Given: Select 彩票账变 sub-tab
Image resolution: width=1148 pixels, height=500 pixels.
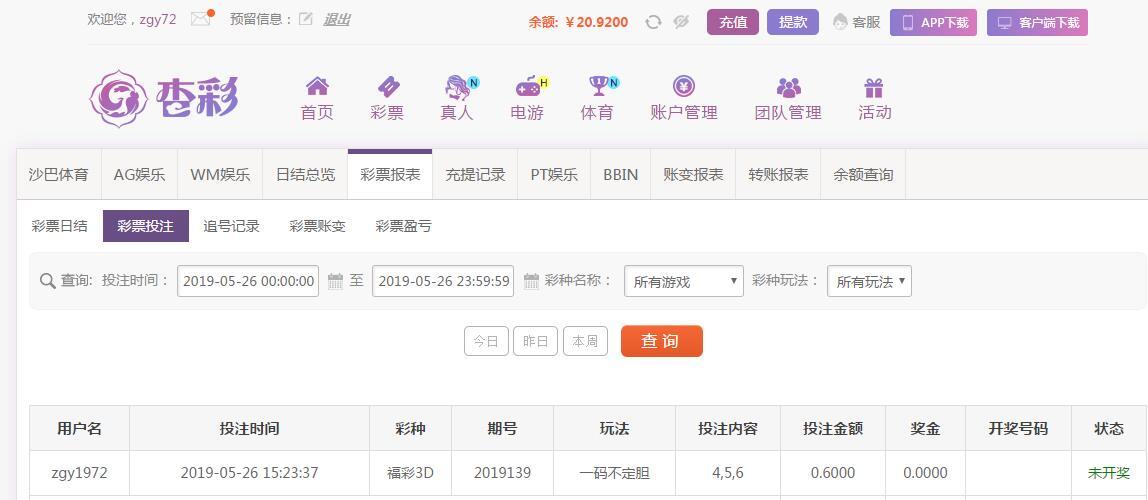Looking at the screenshot, I should 317,226.
